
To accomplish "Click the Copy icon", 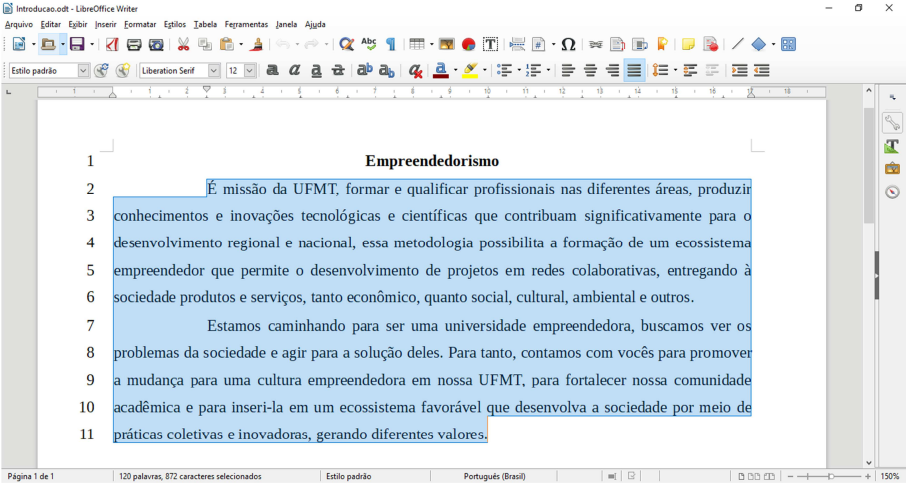I will coord(205,44).
